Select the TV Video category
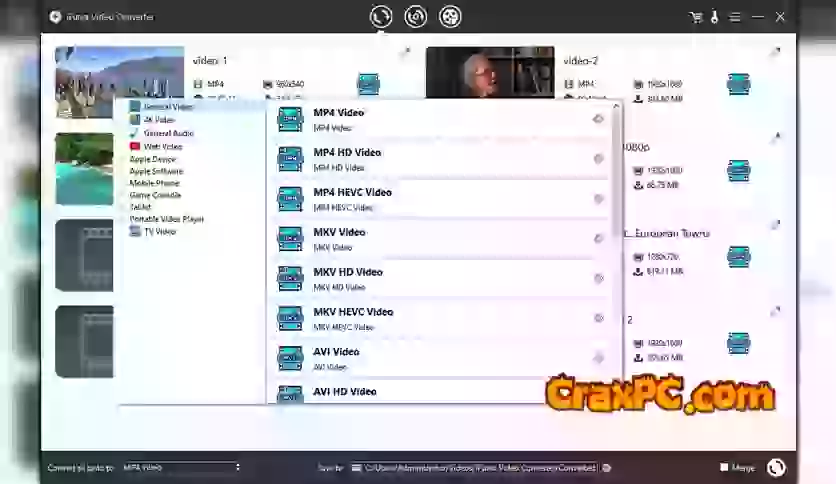Screen dimensions: 836x484 159,231
